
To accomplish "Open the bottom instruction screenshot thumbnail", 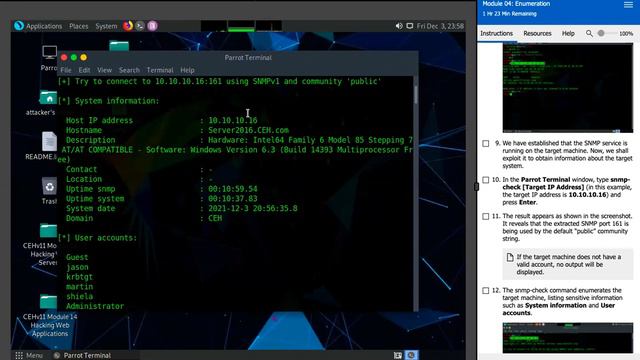I will [x=567, y=338].
